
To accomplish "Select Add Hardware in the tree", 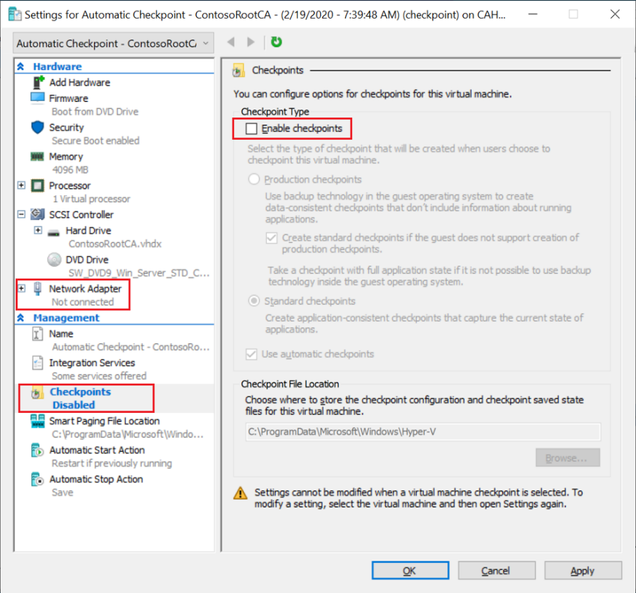I will [80, 82].
